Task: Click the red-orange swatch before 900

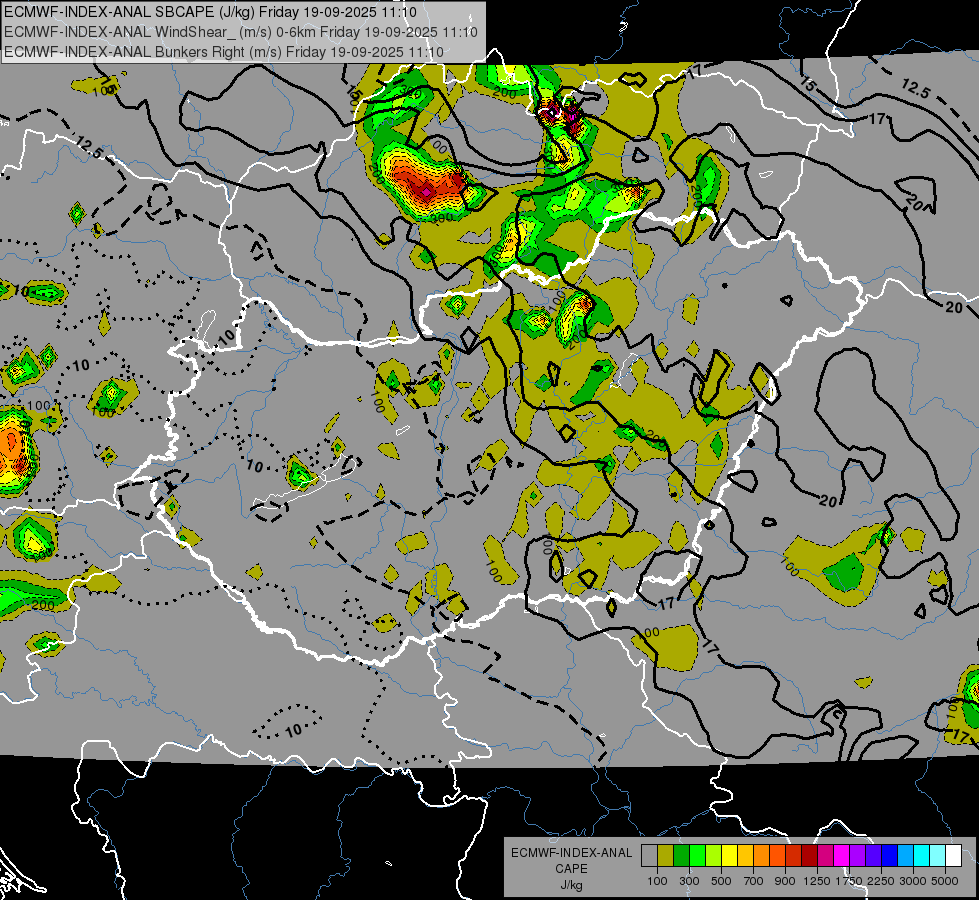Action: [777, 856]
